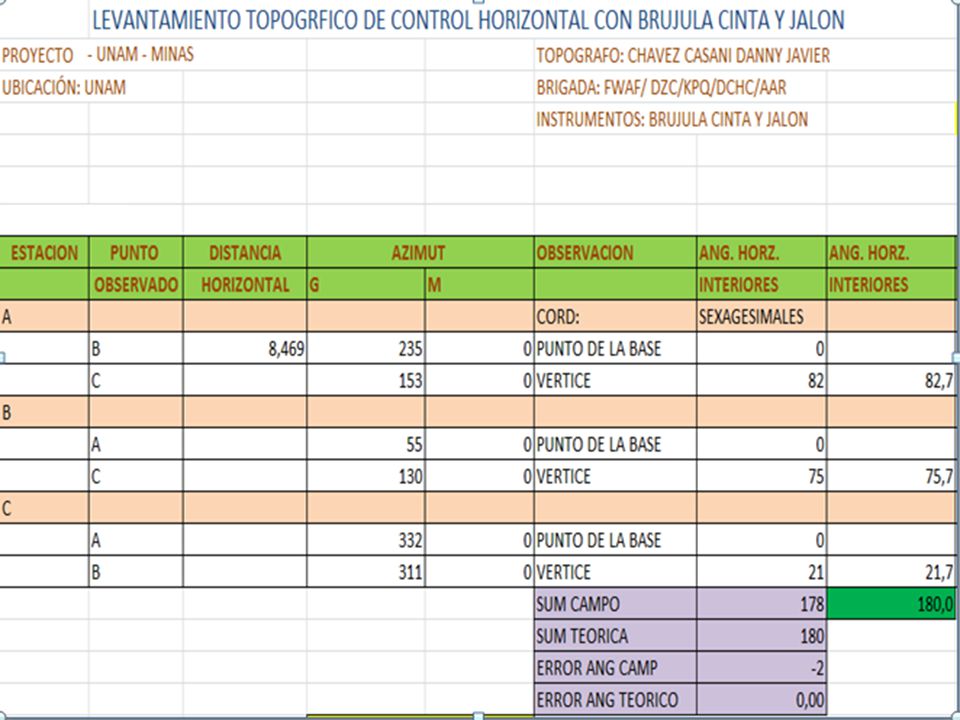Select 'TOPOGRAFO: CHAVEZ CASANI DANNY JAVIER' cell

683,56
